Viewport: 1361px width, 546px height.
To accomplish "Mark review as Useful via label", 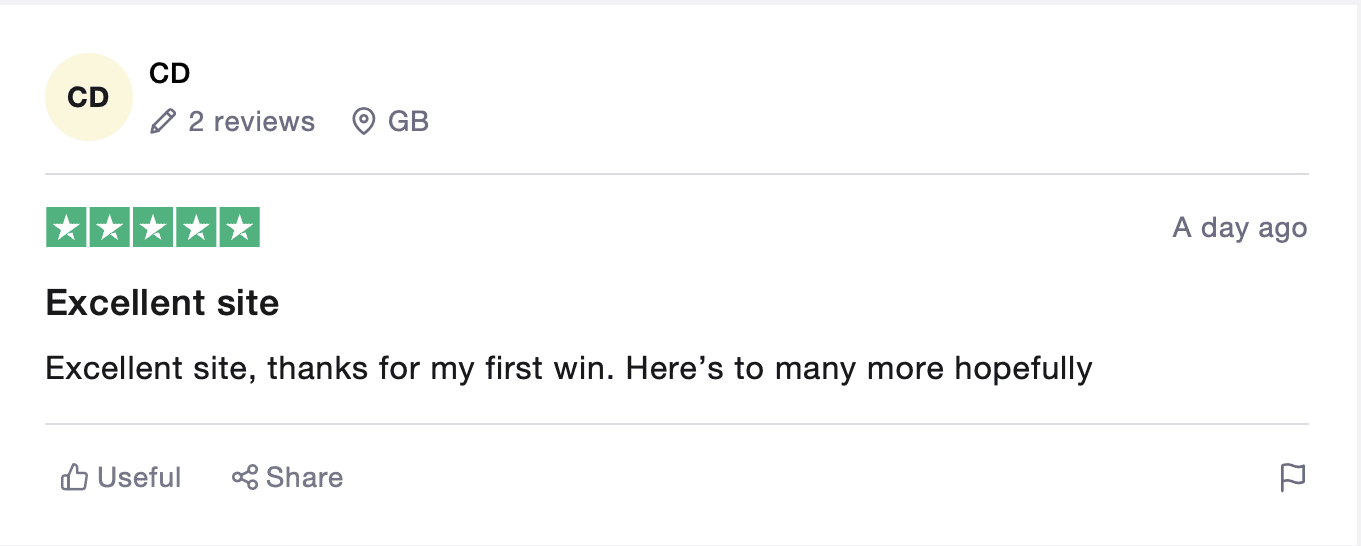I will click(139, 478).
